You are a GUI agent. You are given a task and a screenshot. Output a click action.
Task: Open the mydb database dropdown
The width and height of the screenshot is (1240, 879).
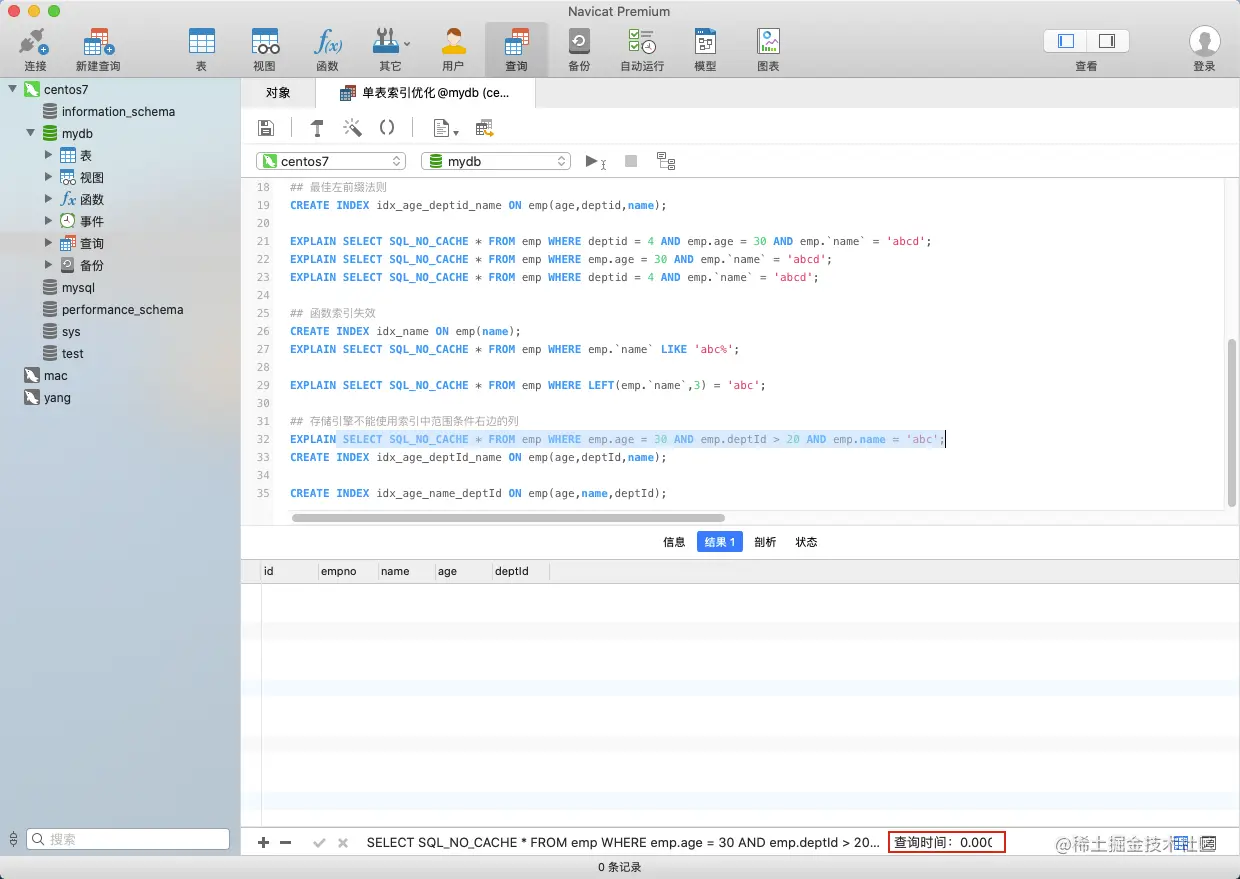click(x=496, y=161)
